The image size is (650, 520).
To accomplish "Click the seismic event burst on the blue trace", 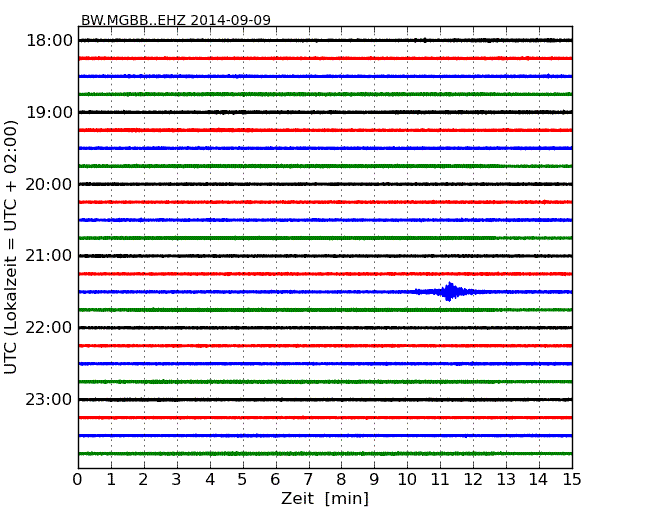I will (x=450, y=292).
